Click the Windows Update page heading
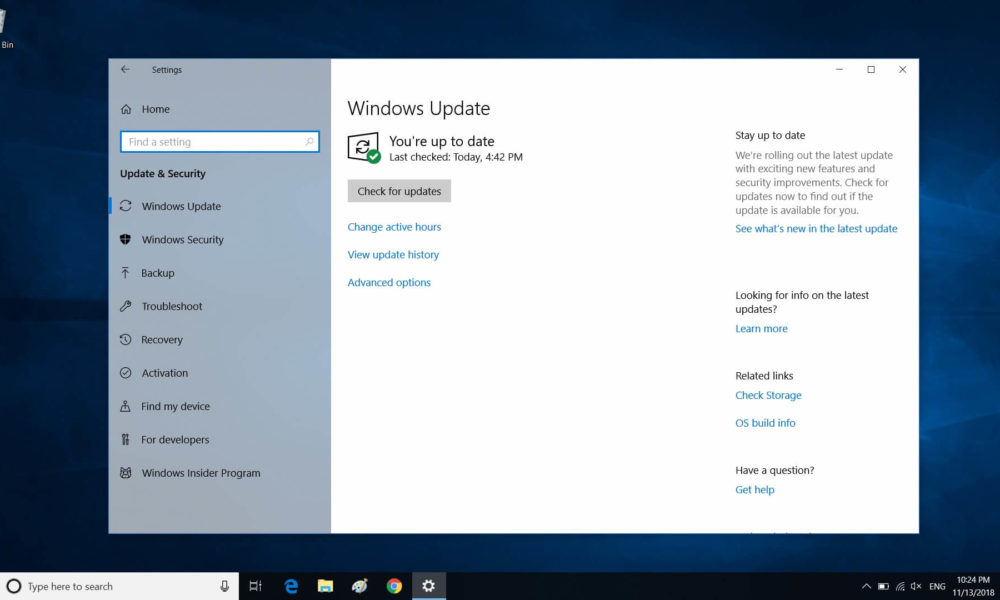This screenshot has width=1000, height=600. pos(418,108)
